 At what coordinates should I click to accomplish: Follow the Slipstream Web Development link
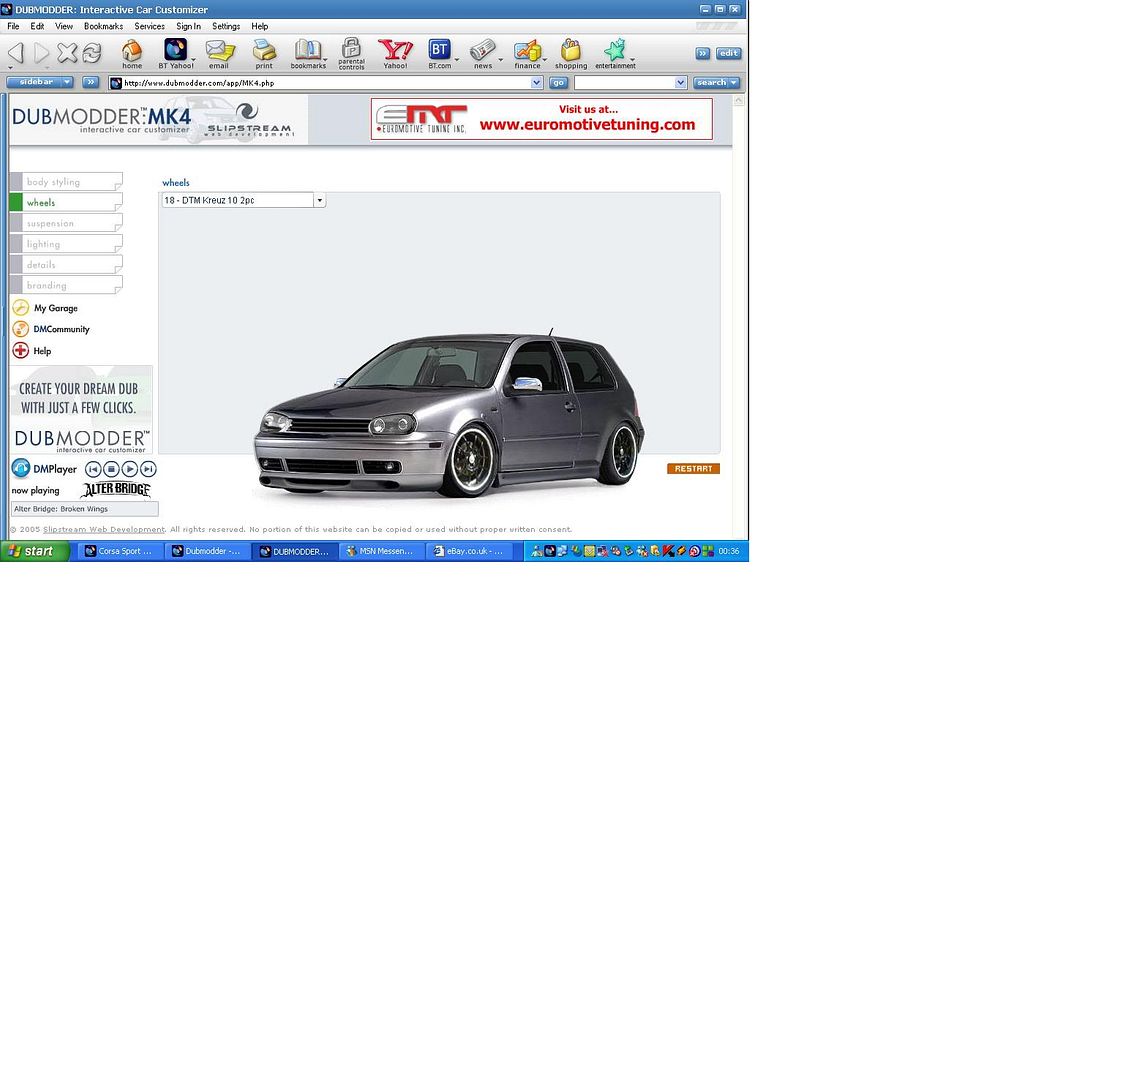point(104,530)
